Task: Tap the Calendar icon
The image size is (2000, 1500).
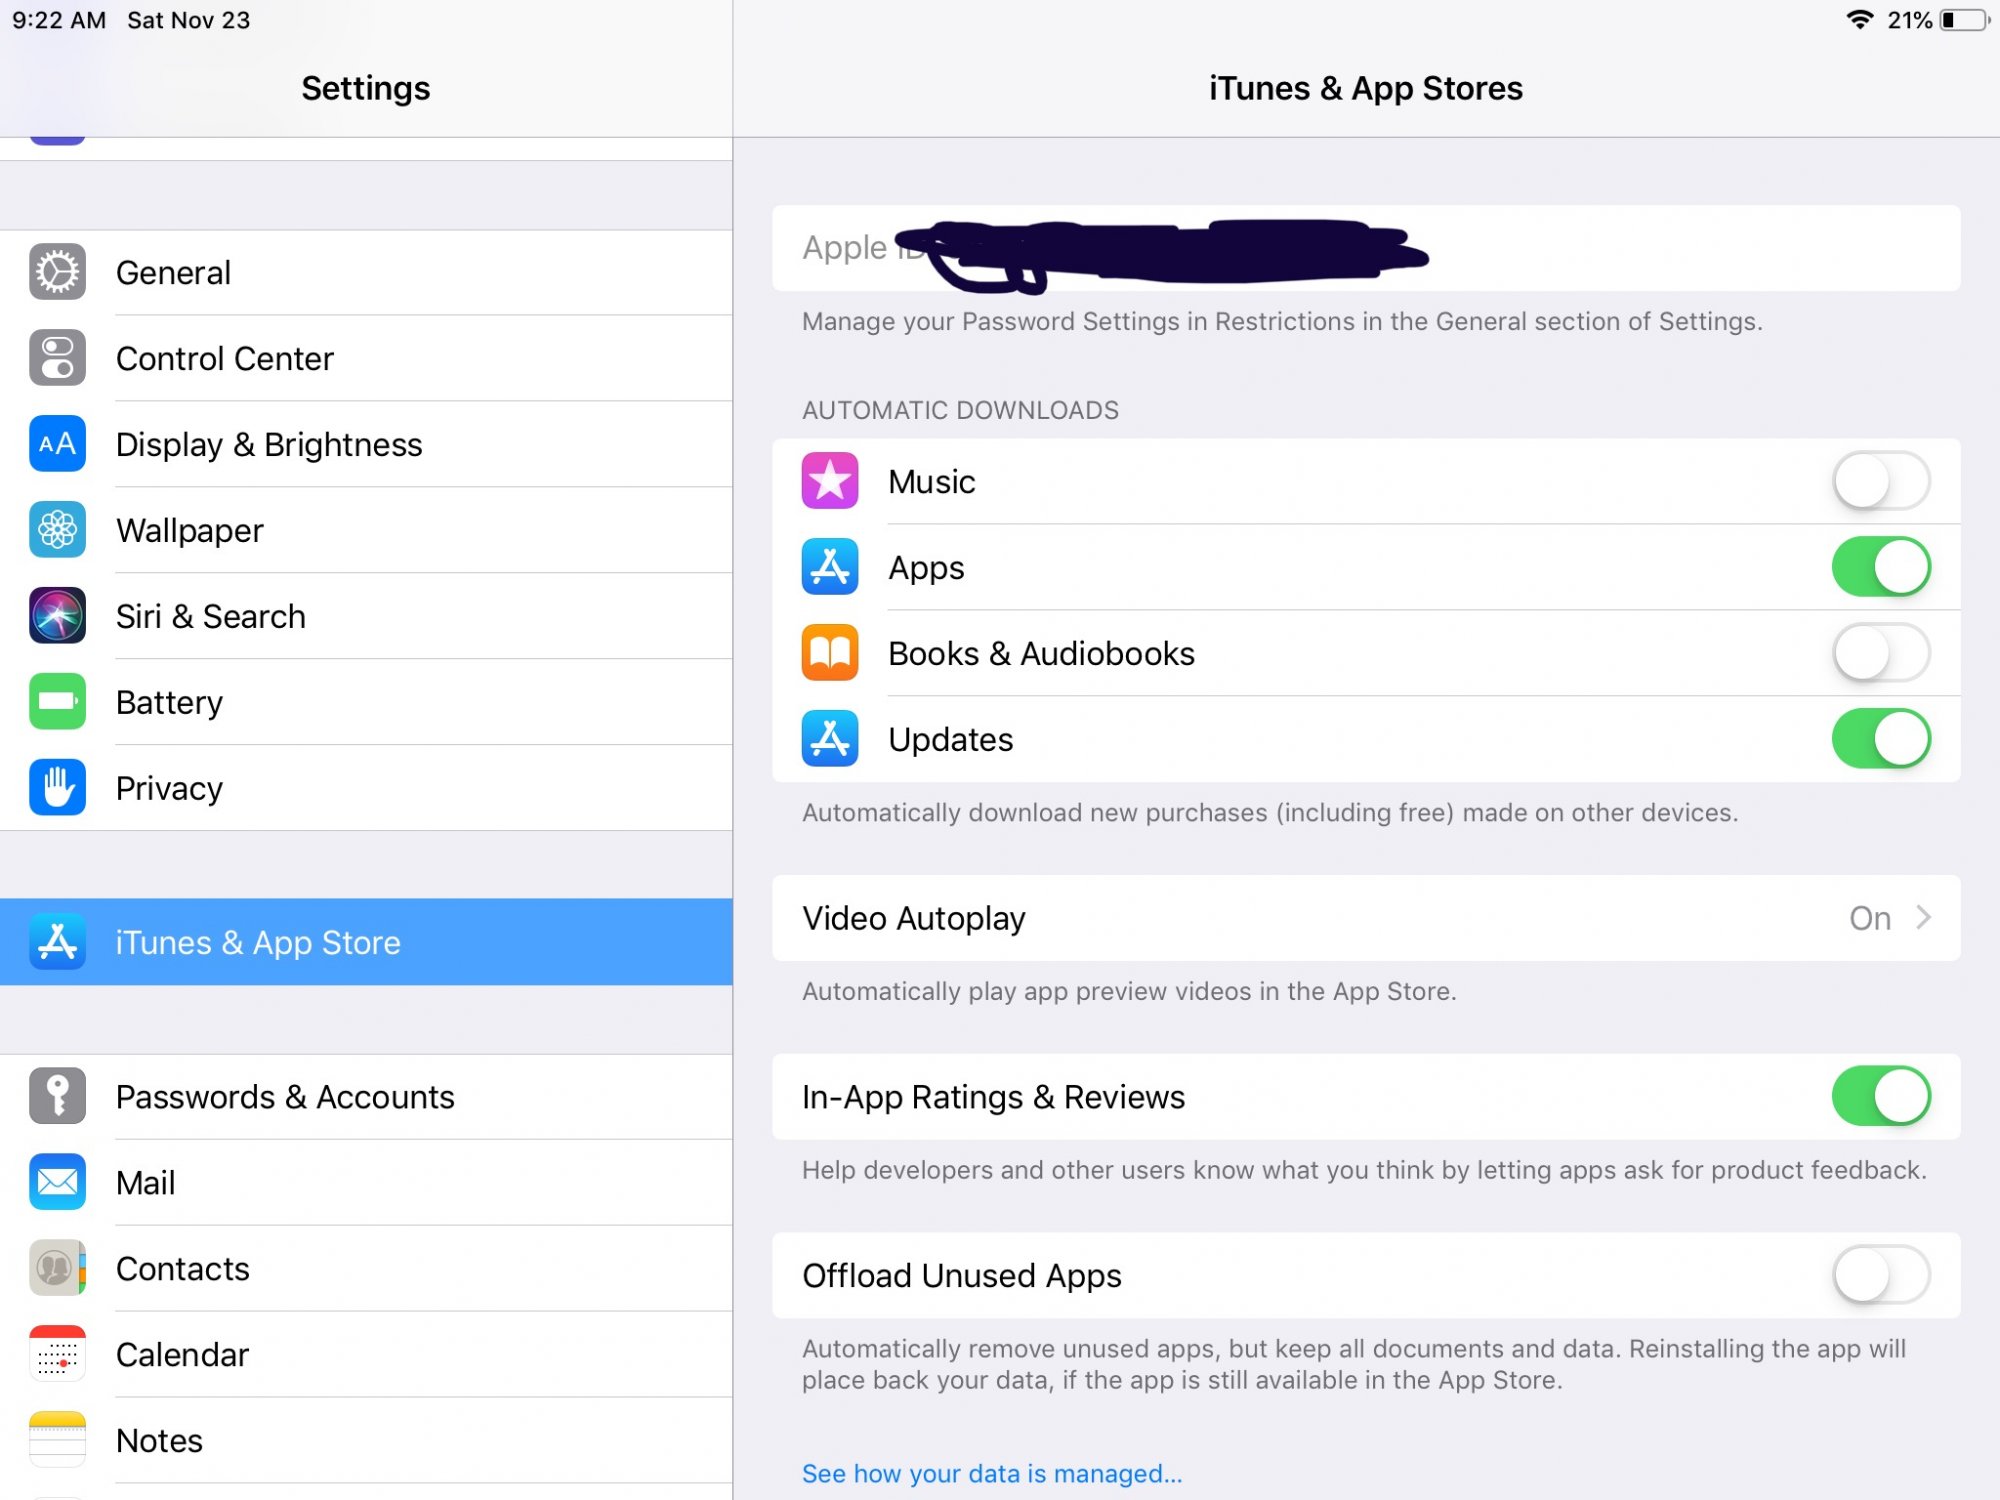Action: (x=57, y=1354)
